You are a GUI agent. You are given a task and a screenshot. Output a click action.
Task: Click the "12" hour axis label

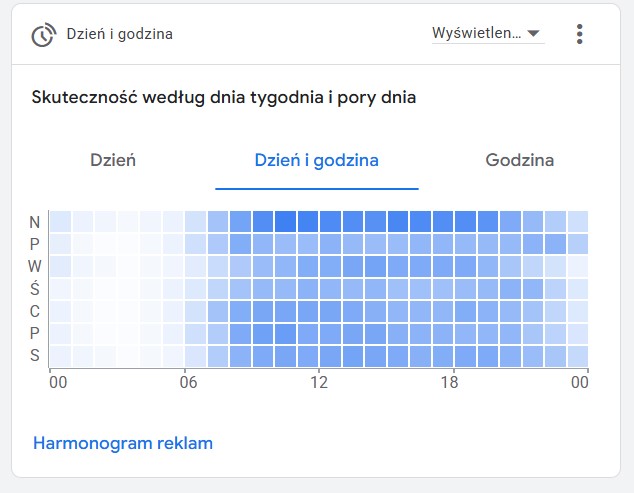(x=320, y=381)
